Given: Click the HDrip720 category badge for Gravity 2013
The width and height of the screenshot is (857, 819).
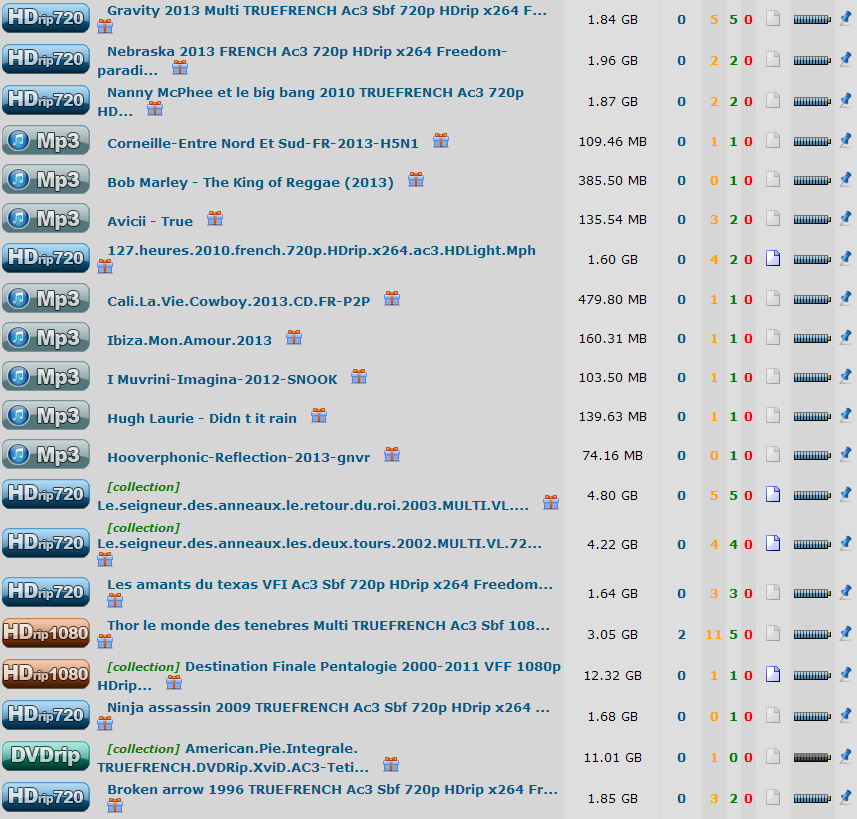Looking at the screenshot, I should click(45, 18).
